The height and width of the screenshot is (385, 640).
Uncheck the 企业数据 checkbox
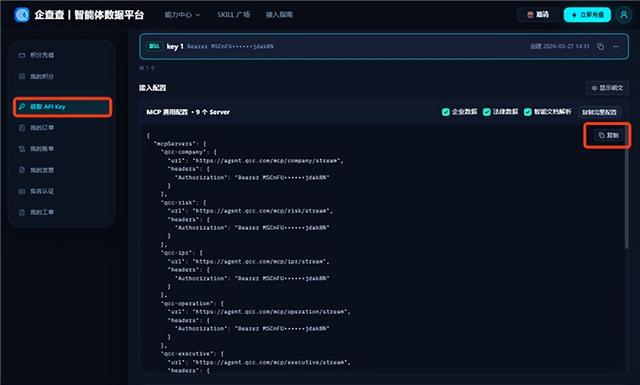(x=446, y=112)
